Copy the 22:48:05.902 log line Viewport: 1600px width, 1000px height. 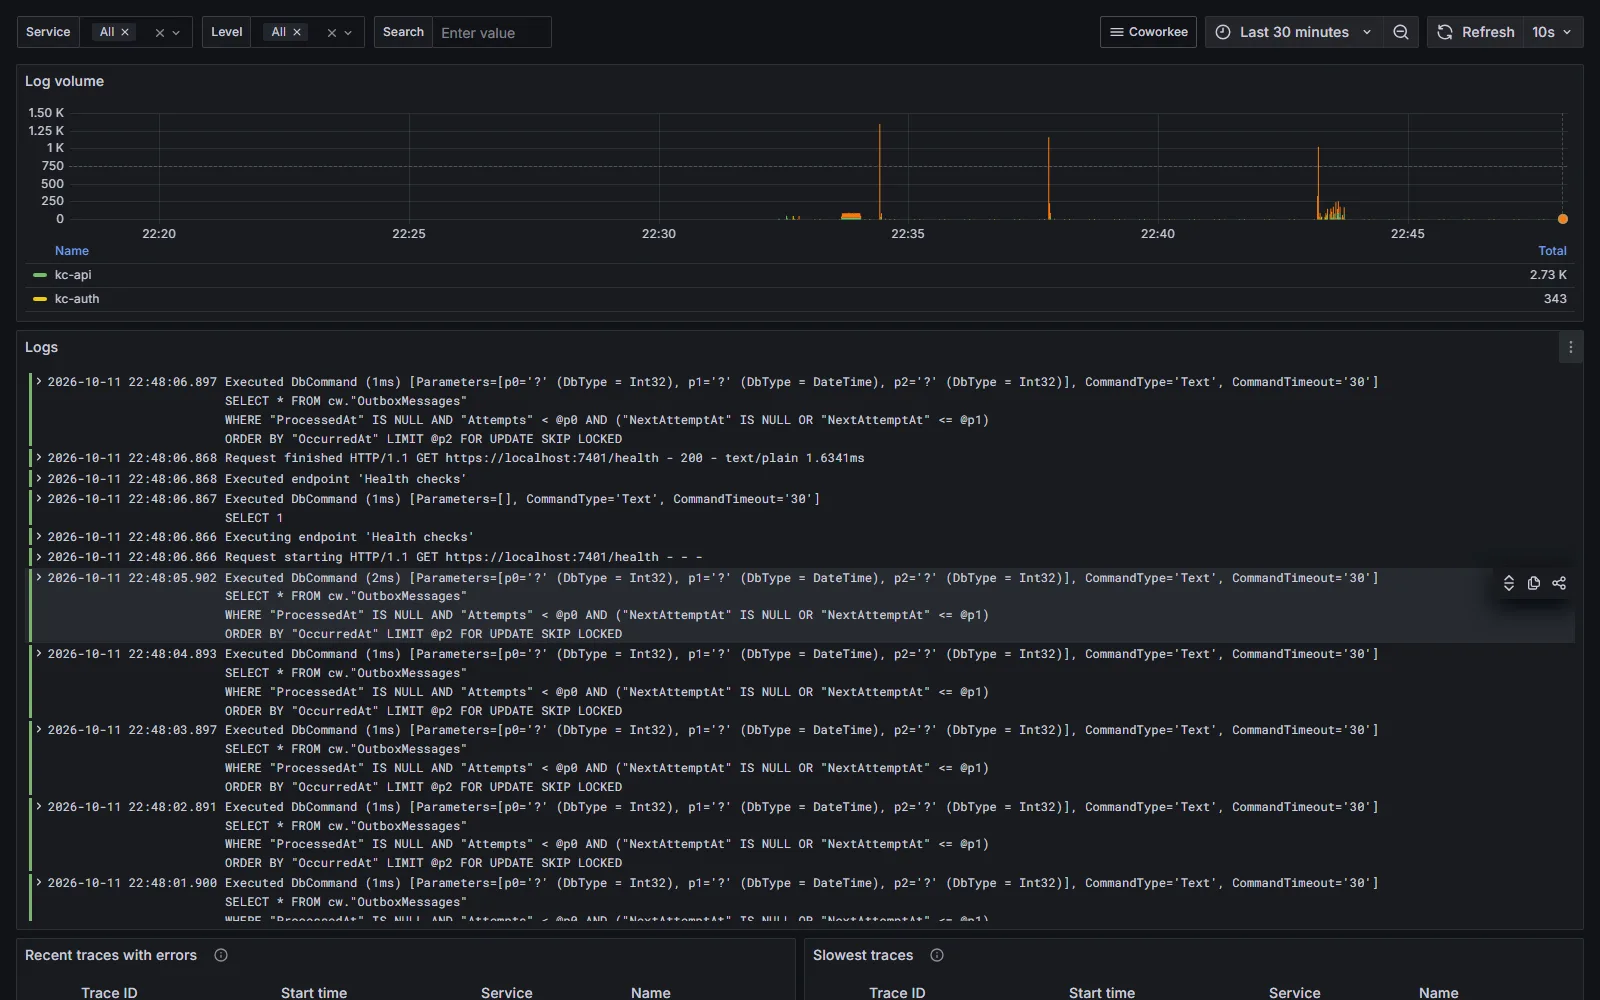(1534, 583)
